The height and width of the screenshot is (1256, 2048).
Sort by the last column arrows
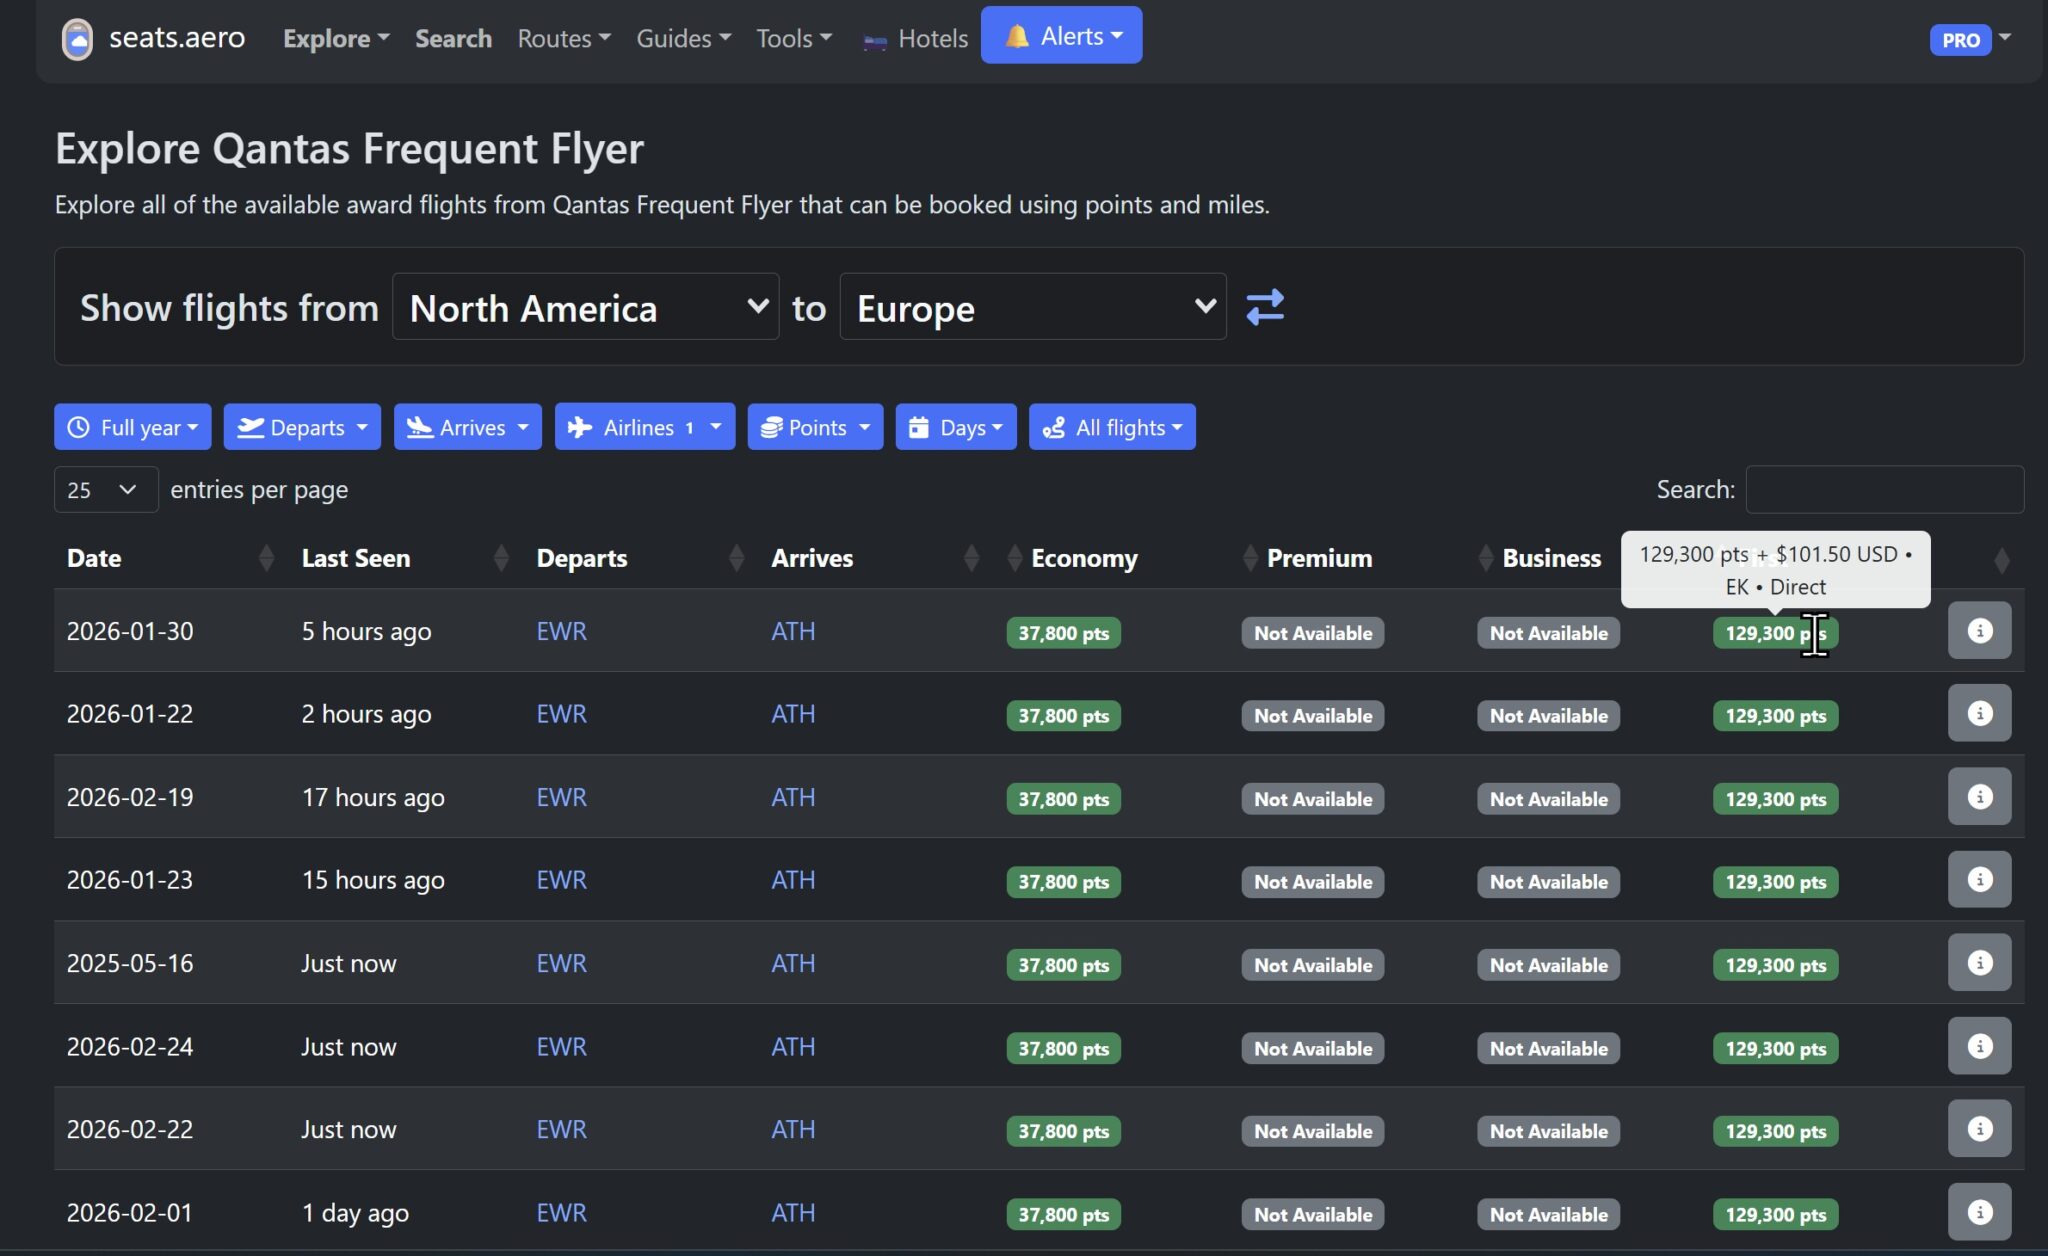tap(2001, 560)
